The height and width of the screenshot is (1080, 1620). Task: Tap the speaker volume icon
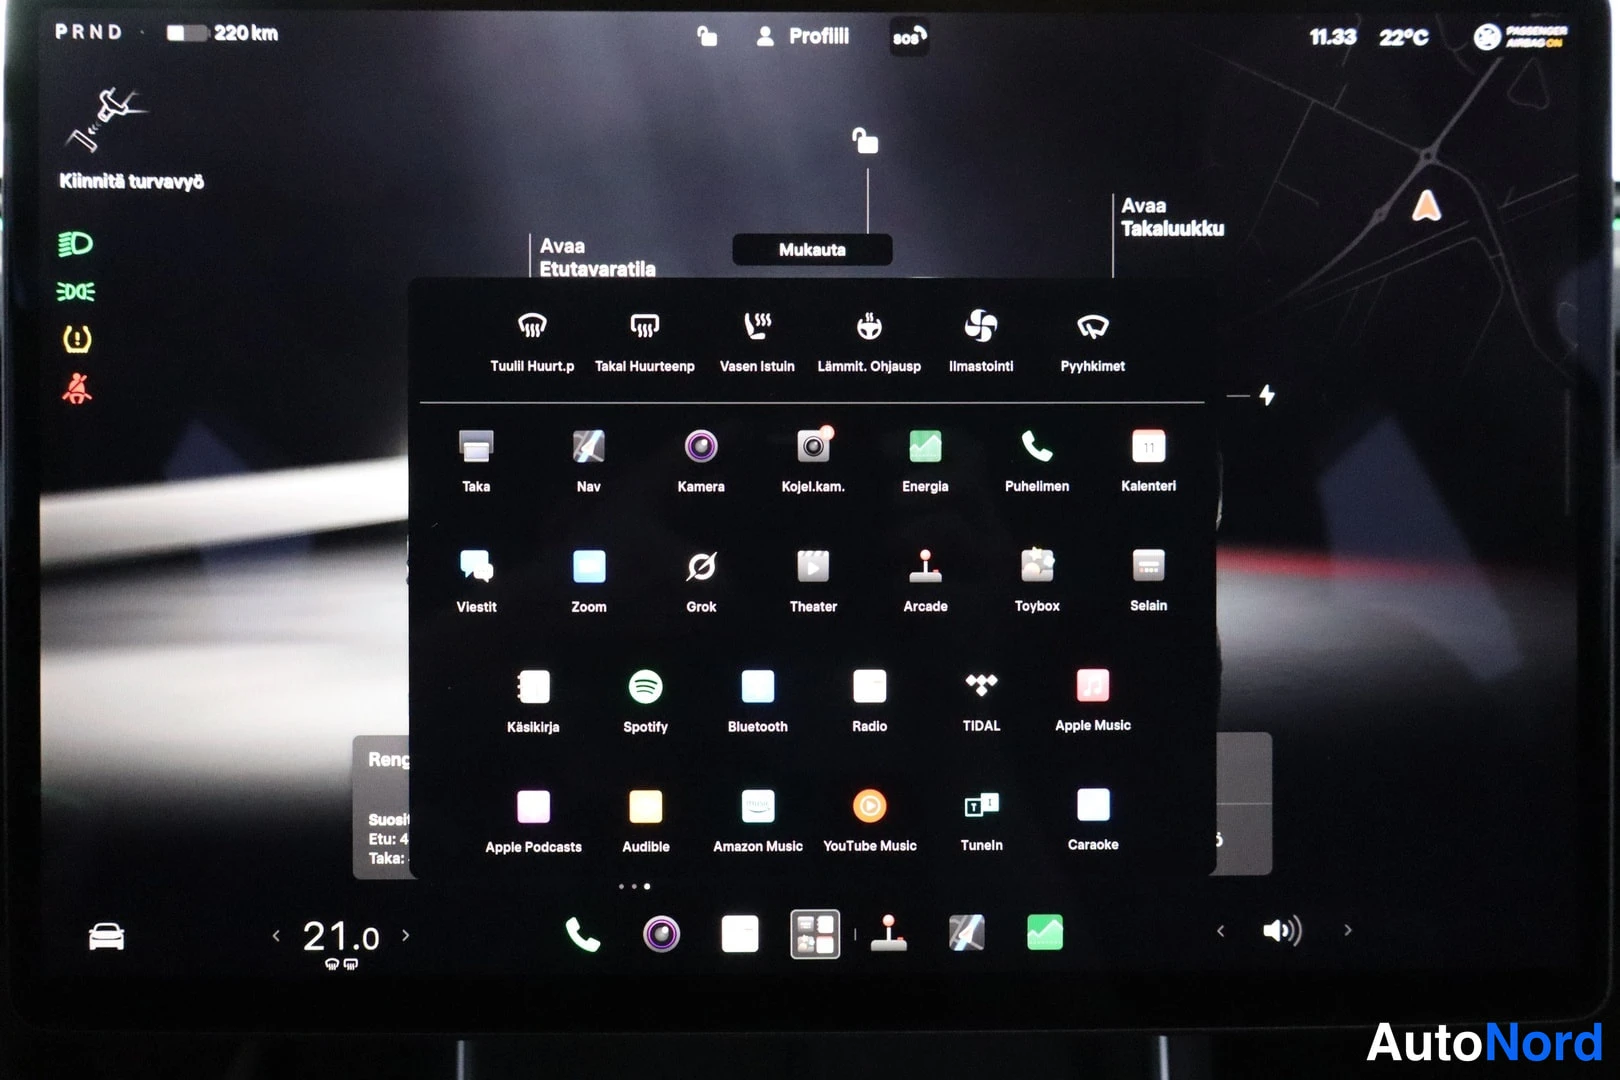(x=1282, y=931)
